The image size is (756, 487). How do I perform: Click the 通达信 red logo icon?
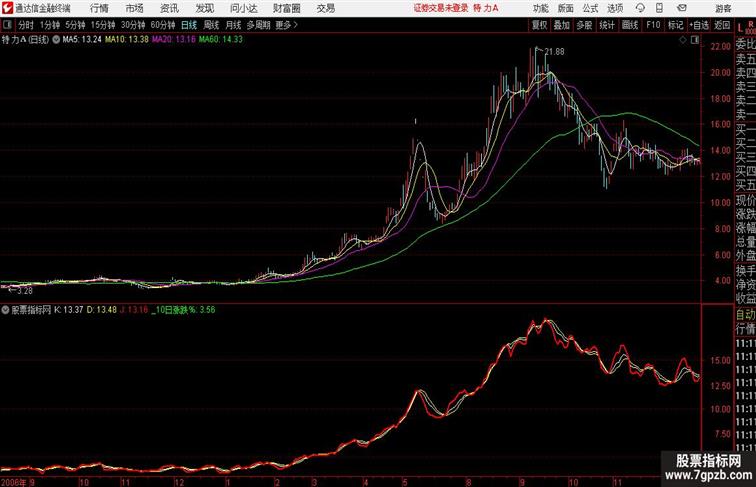pyautogui.click(x=7, y=8)
